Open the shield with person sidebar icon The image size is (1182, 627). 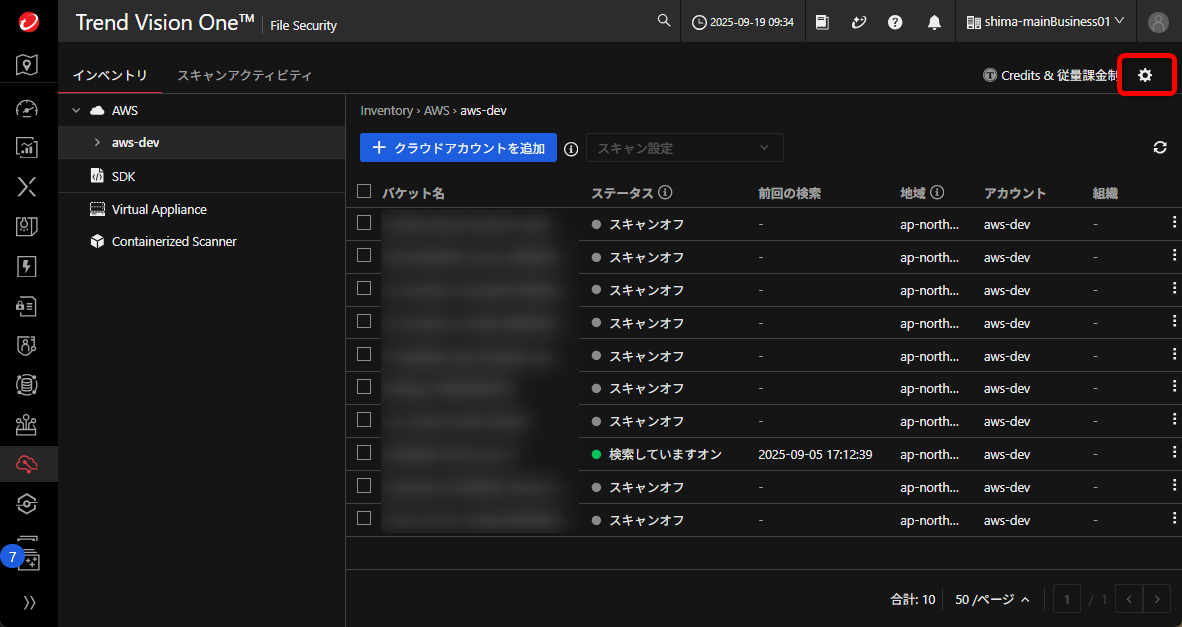click(26, 346)
